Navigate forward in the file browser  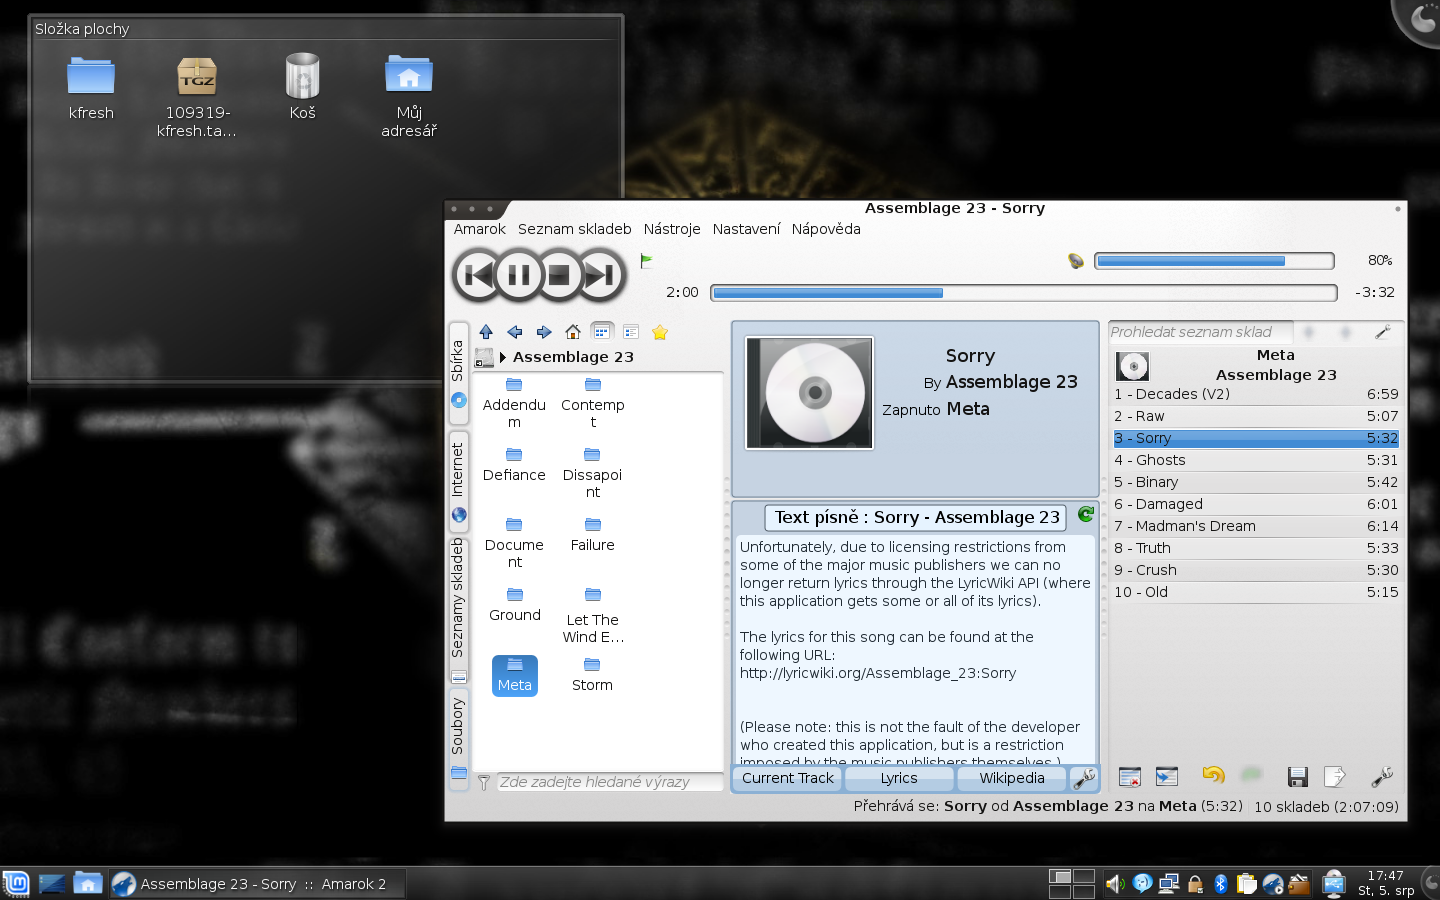click(544, 332)
